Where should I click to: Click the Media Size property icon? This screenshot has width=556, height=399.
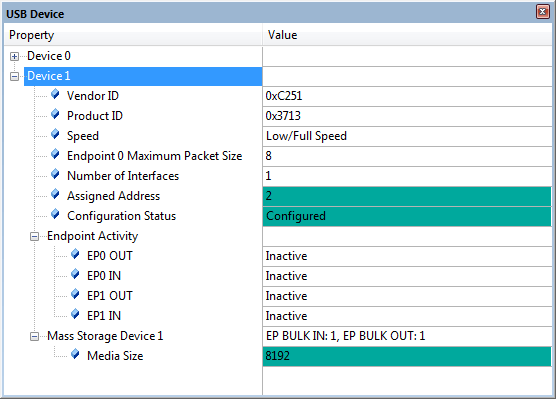(75, 354)
